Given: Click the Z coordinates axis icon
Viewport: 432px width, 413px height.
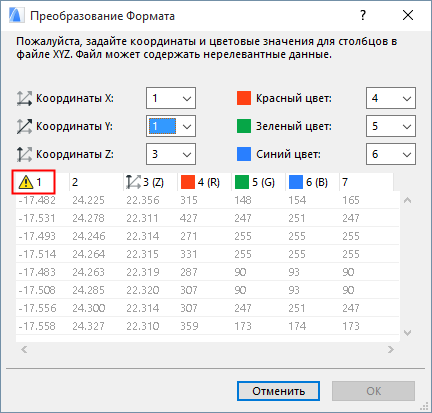Looking at the screenshot, I should click(24, 154).
